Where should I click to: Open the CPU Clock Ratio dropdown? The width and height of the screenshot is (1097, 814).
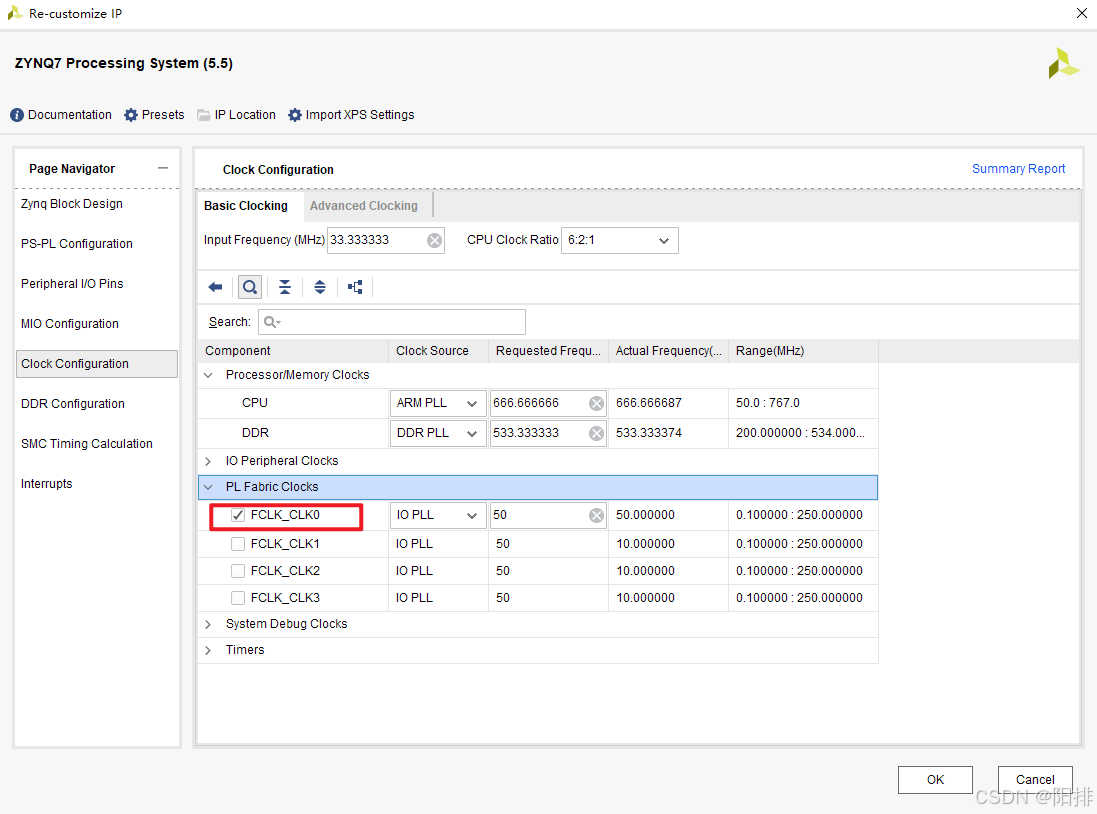(619, 240)
